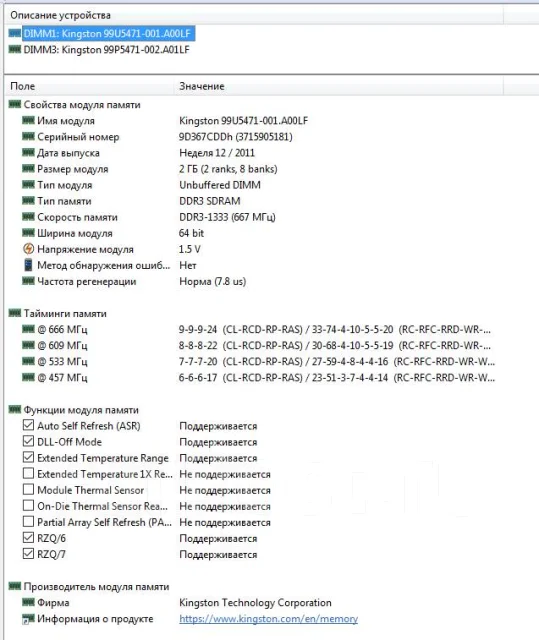
Task: Select value 'Unbuffered DIMM'
Action: click(220, 185)
